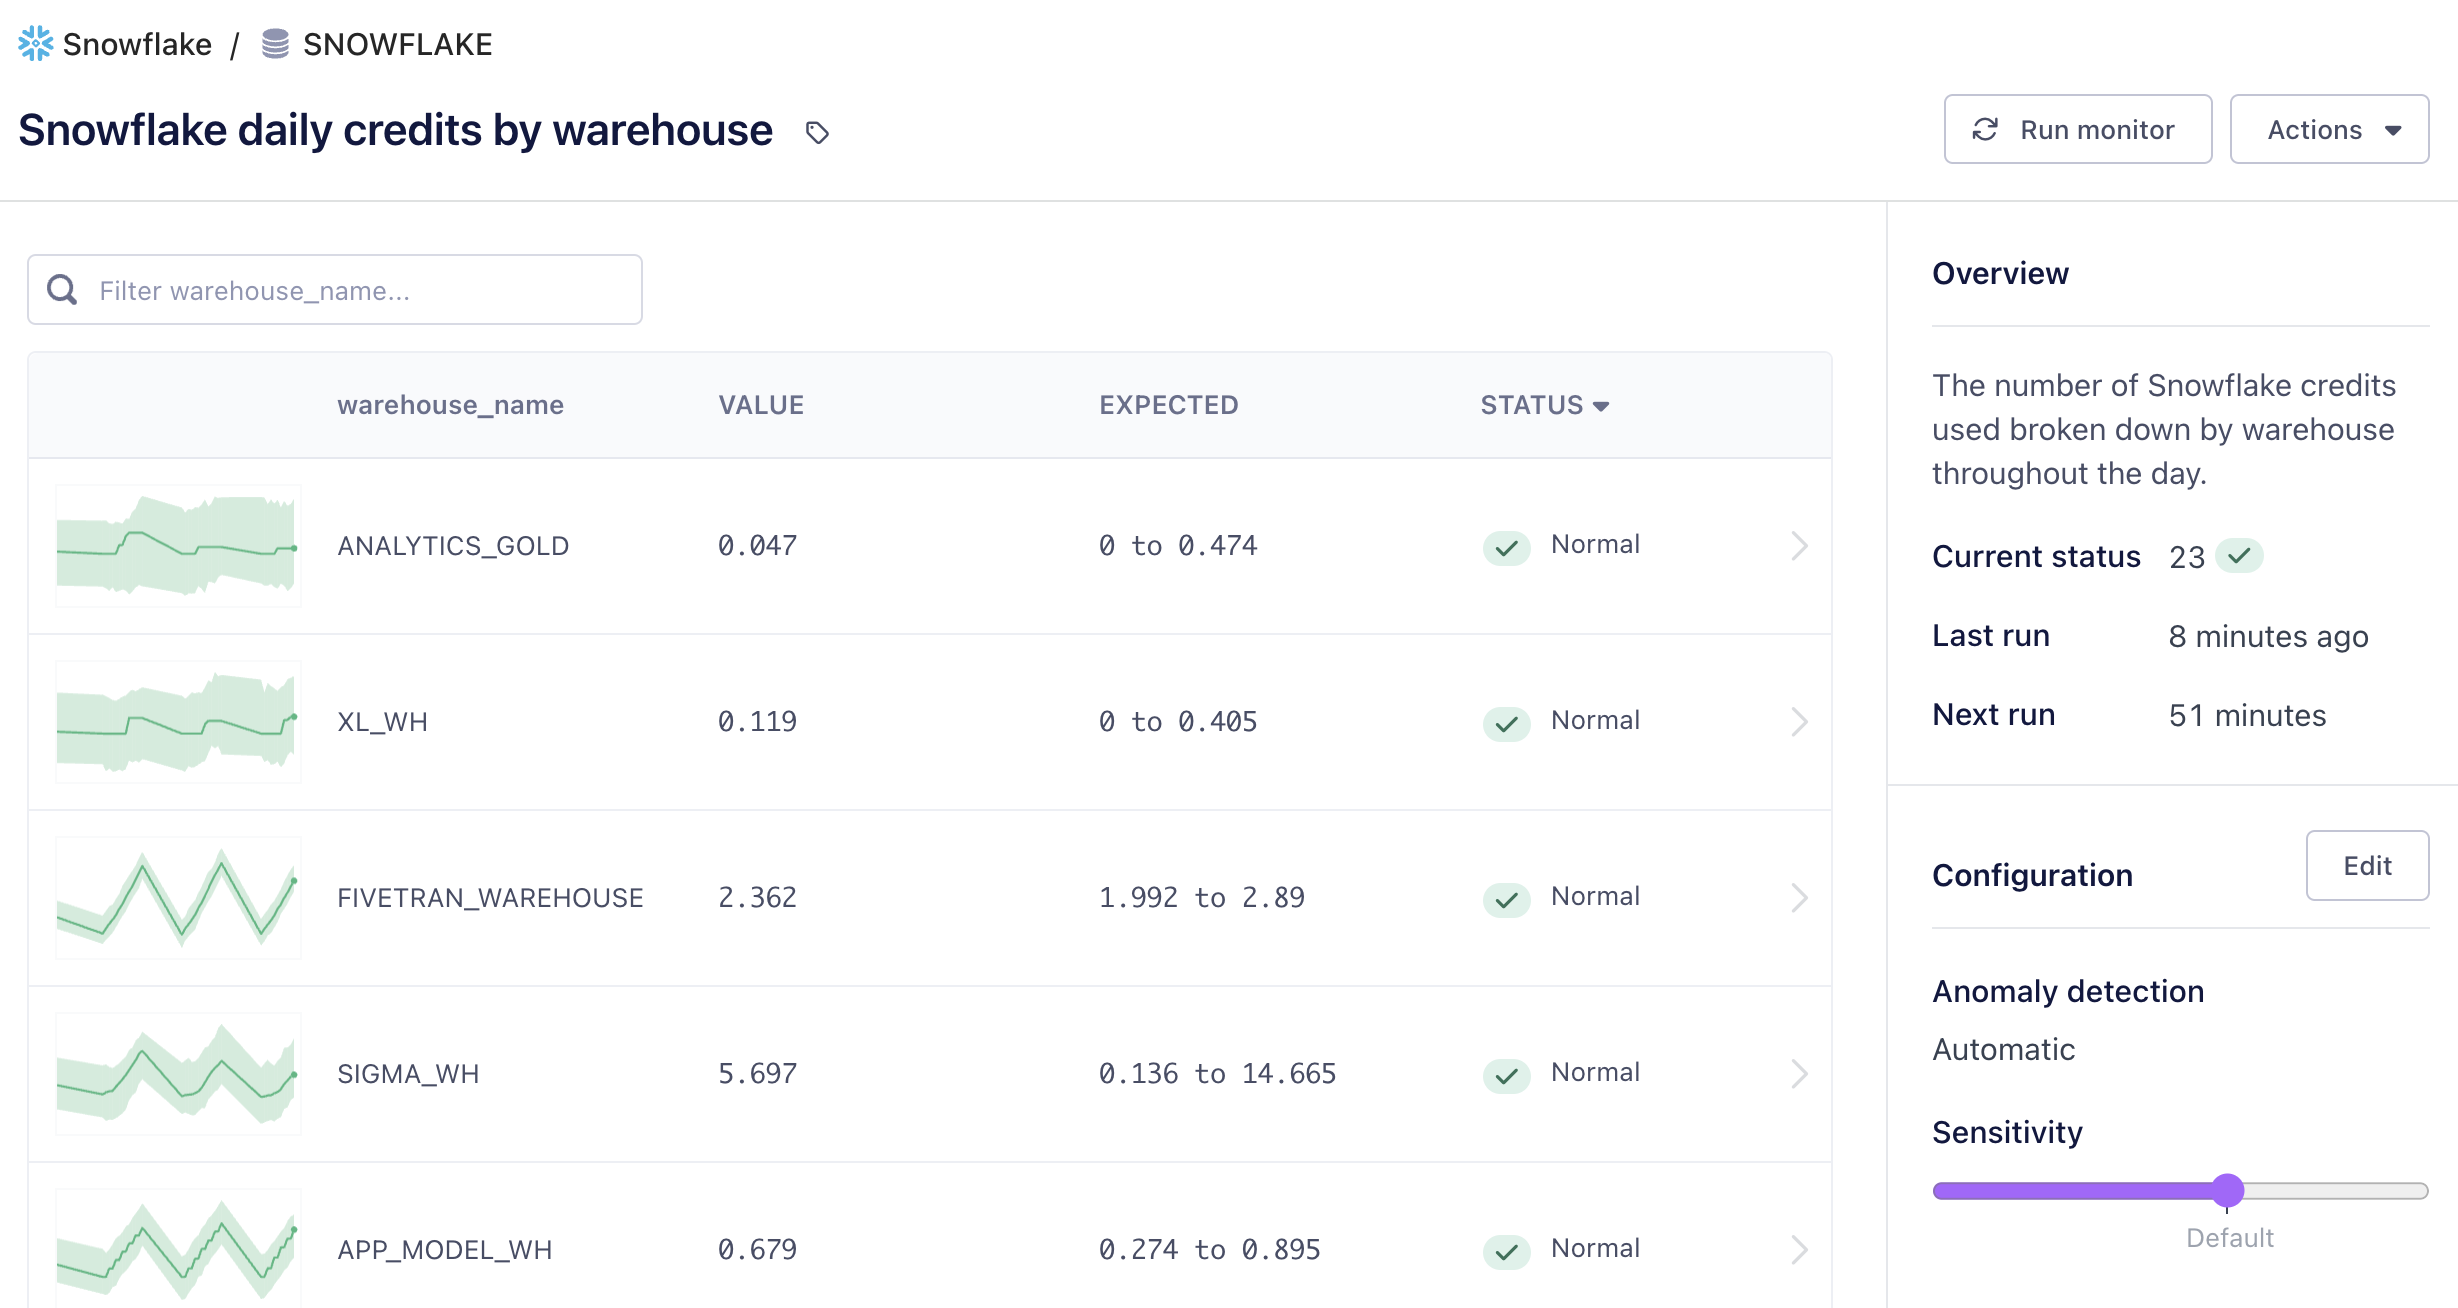Click the Normal status check icon for FIVETRAN_WAREHOUSE
Viewport: 2458px width, 1308px height.
[x=1506, y=899]
